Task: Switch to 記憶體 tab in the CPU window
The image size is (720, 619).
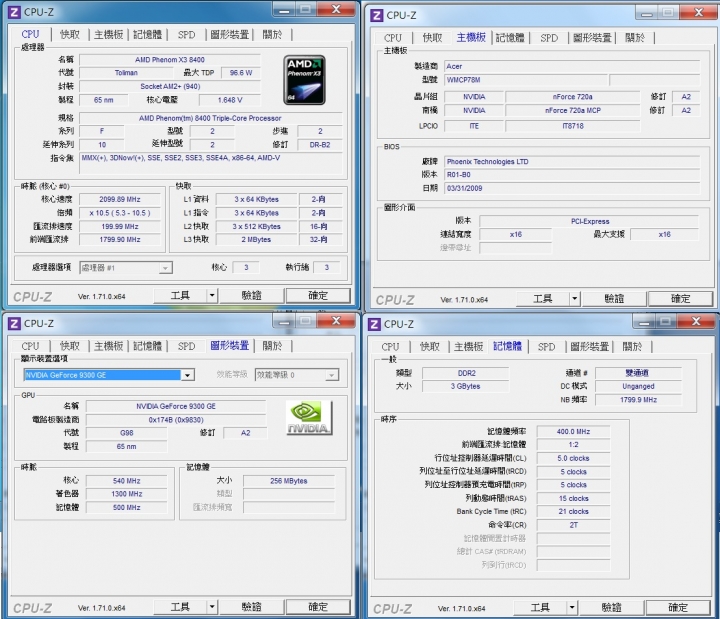Action: (147, 34)
